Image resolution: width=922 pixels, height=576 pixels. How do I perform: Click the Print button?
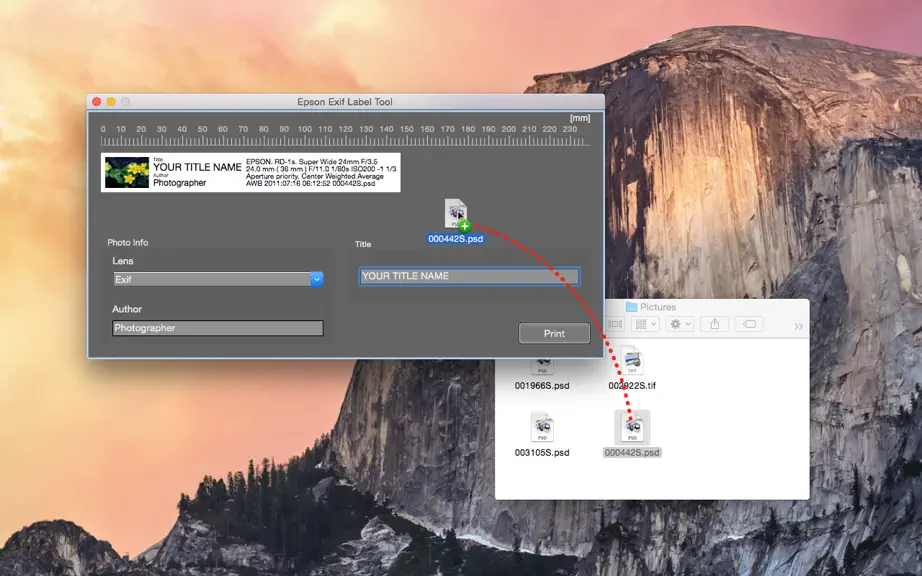[554, 333]
